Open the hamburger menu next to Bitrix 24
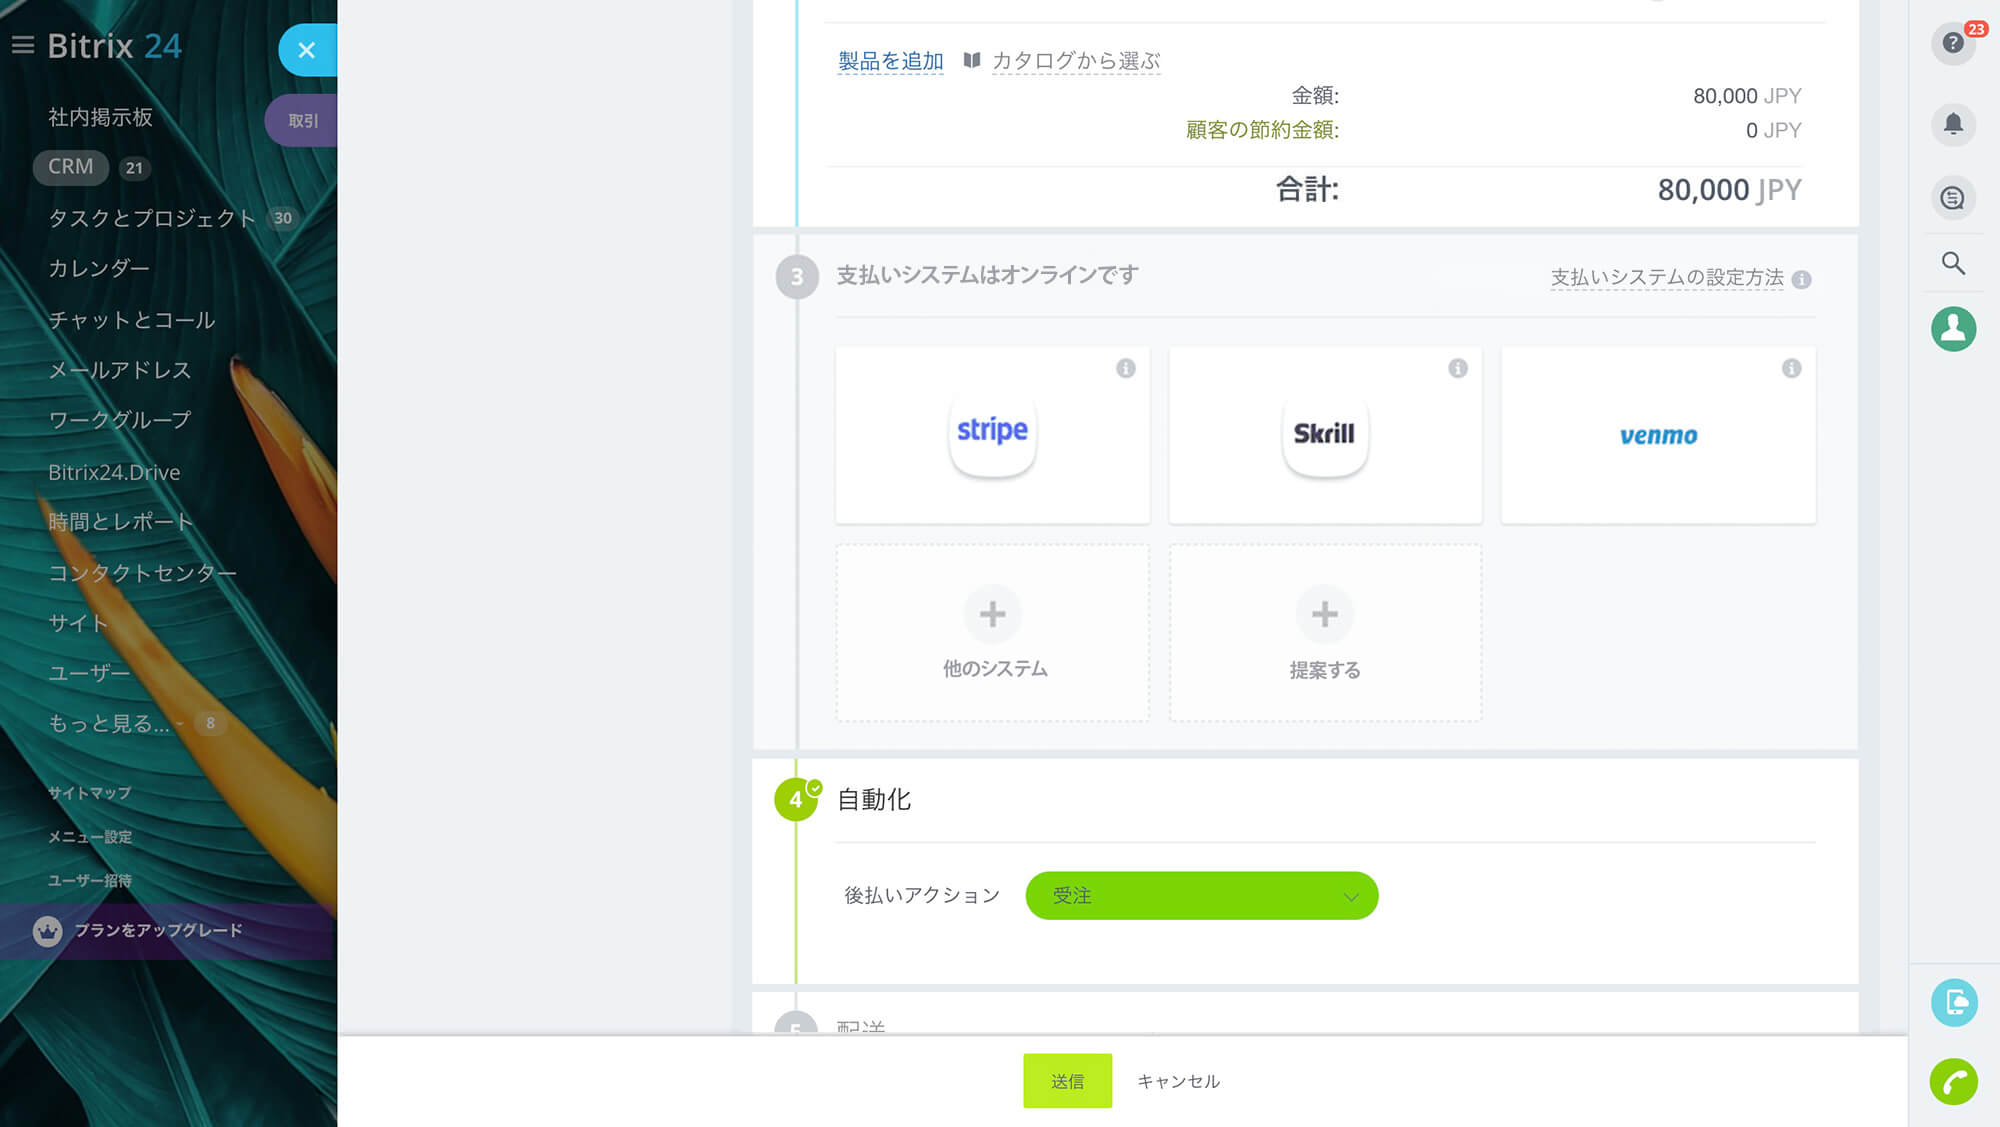The width and height of the screenshot is (2000, 1127). (22, 45)
